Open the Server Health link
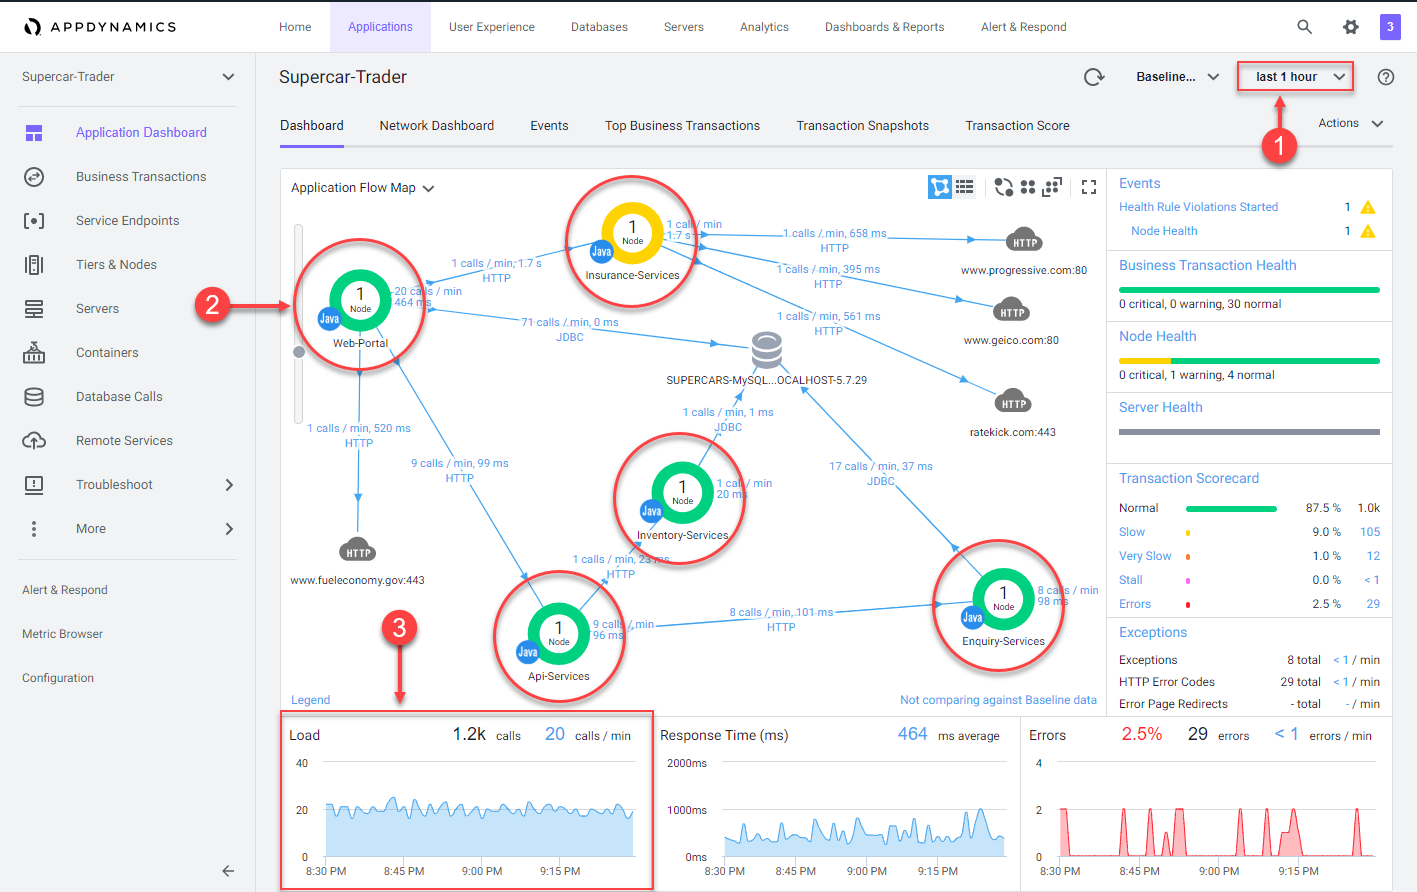The image size is (1417, 892). click(x=1160, y=407)
